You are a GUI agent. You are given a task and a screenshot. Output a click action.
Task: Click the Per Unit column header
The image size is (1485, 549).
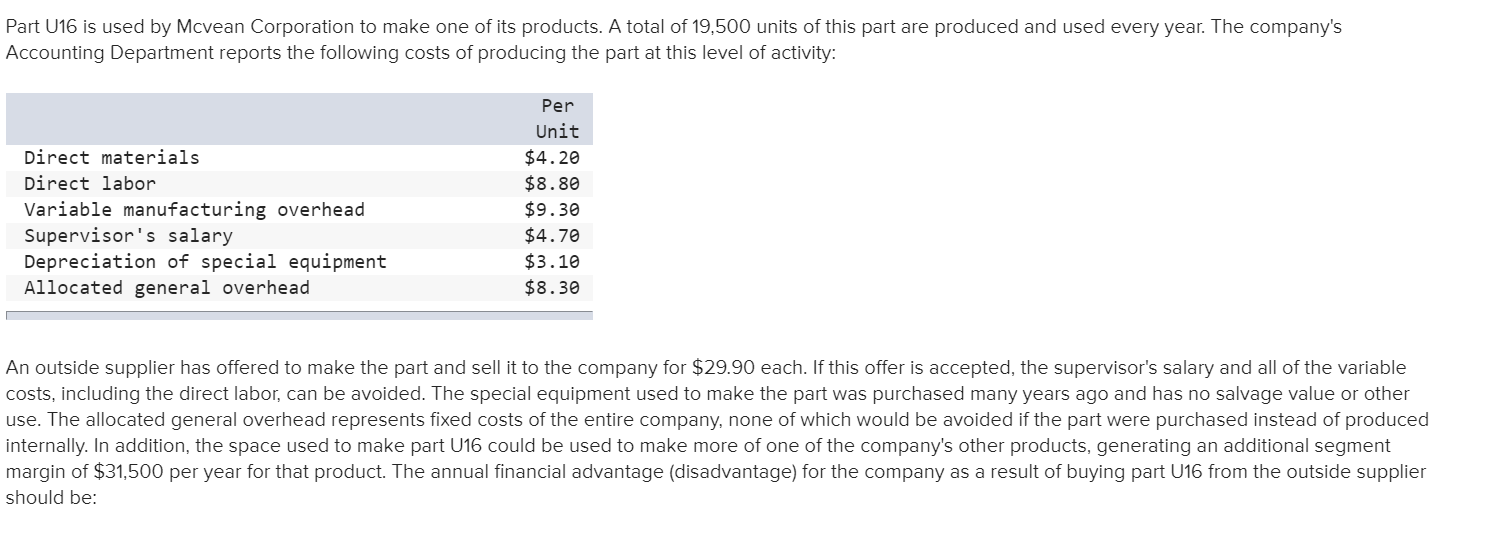pos(557,118)
